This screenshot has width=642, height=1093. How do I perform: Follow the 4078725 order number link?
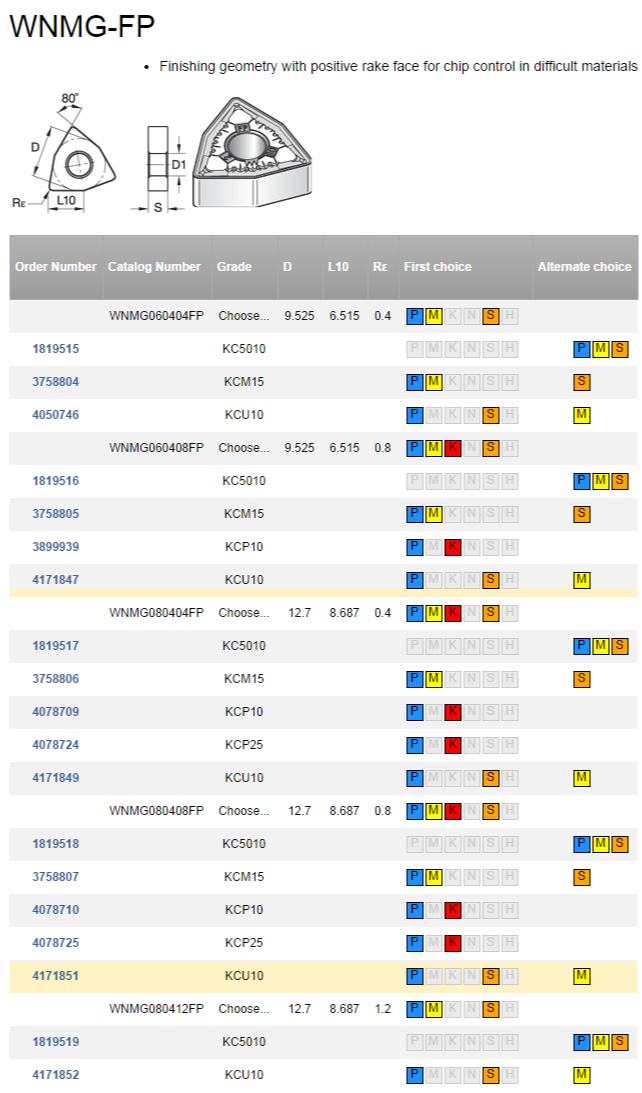coord(56,943)
